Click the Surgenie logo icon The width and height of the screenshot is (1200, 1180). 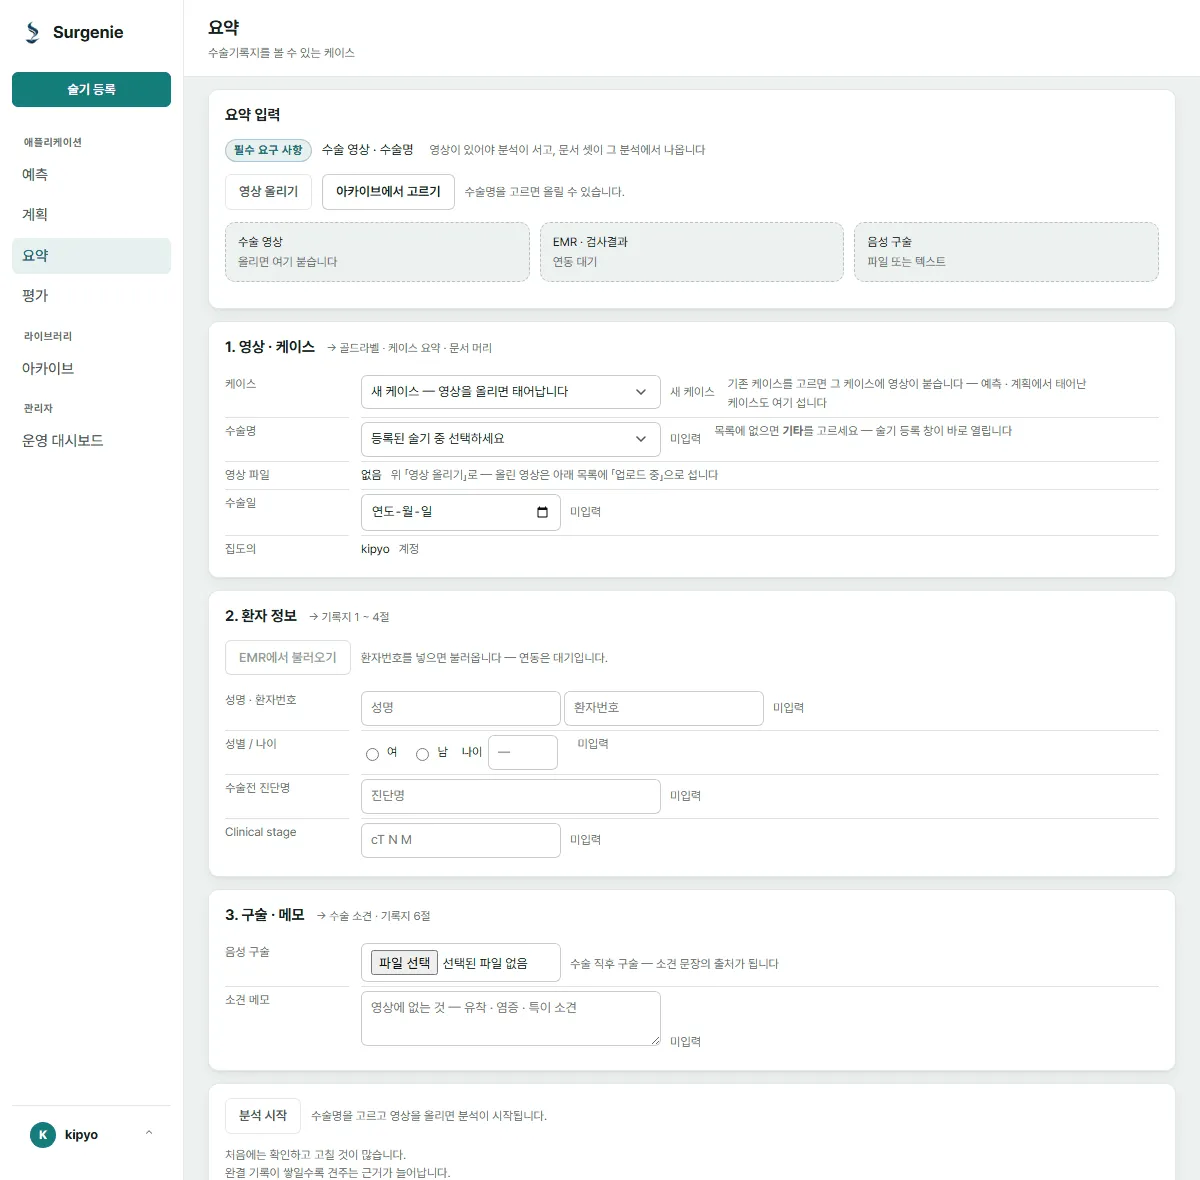click(33, 32)
